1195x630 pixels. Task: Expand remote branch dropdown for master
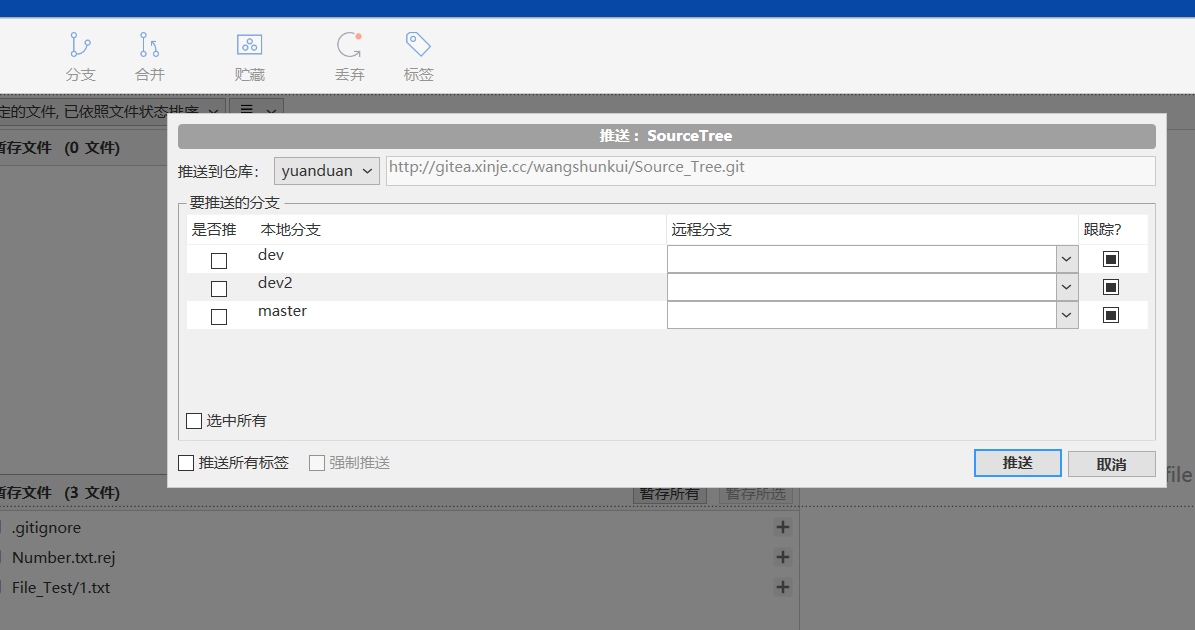click(1066, 315)
